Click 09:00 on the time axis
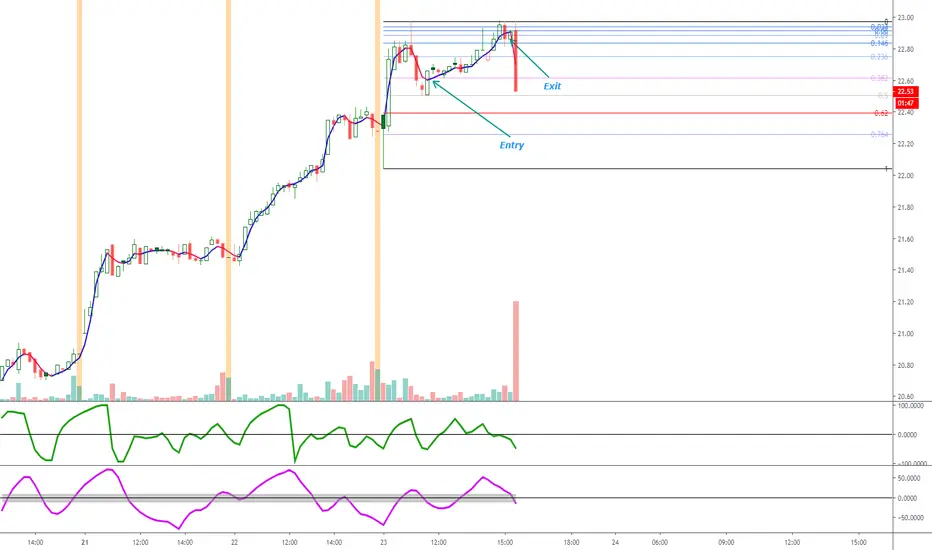The image size is (932, 550). pyautogui.click(x=726, y=542)
